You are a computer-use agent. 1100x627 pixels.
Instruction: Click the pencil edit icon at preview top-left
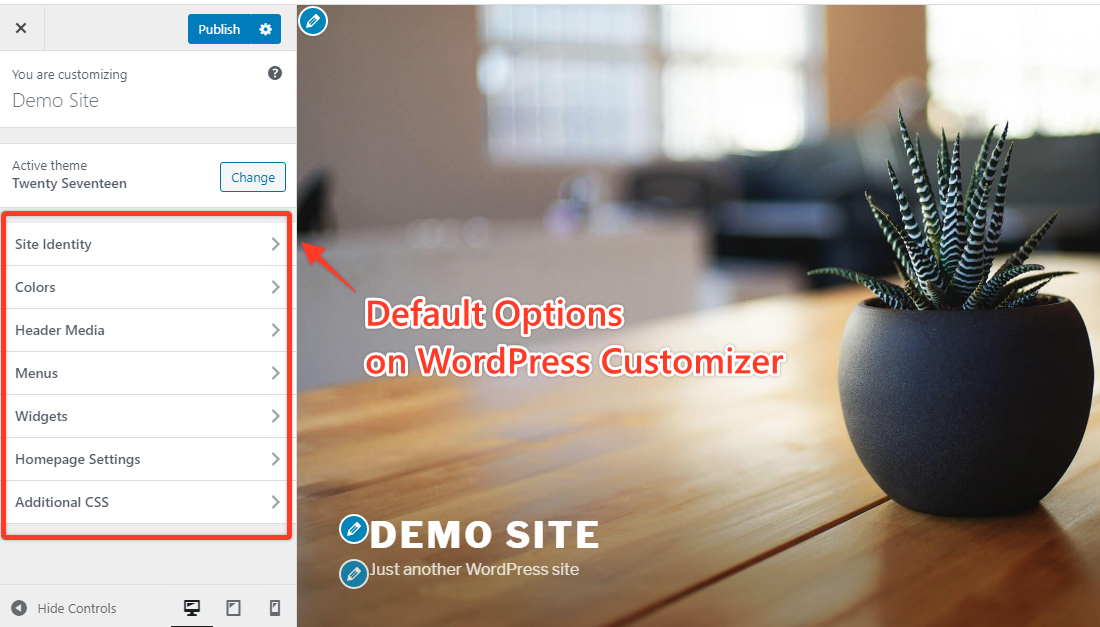coord(313,21)
